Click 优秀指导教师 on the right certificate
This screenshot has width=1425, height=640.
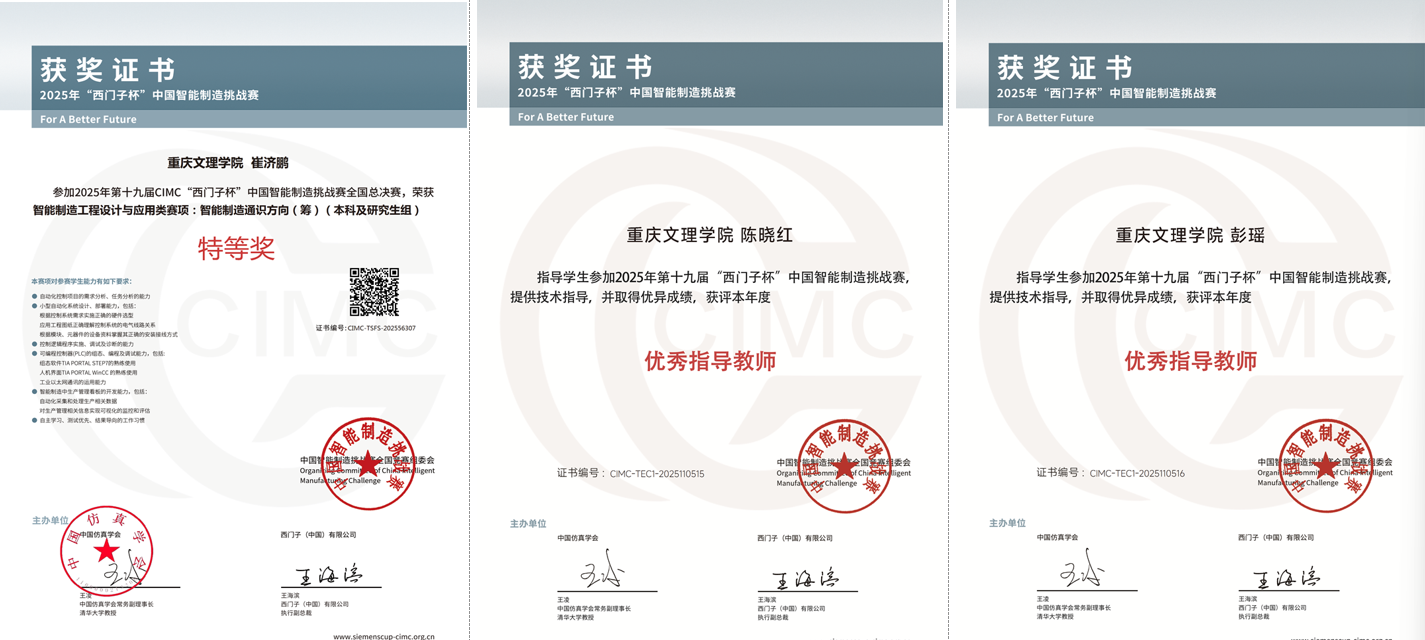tap(1190, 361)
